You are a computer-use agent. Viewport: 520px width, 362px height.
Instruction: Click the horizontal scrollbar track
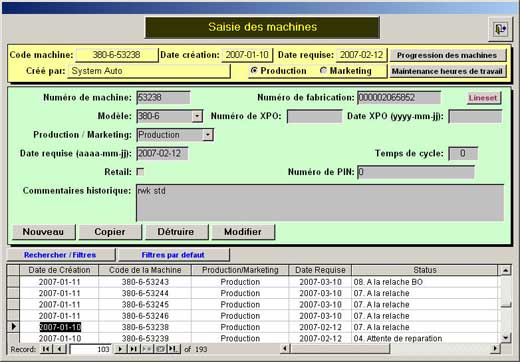tap(440, 349)
